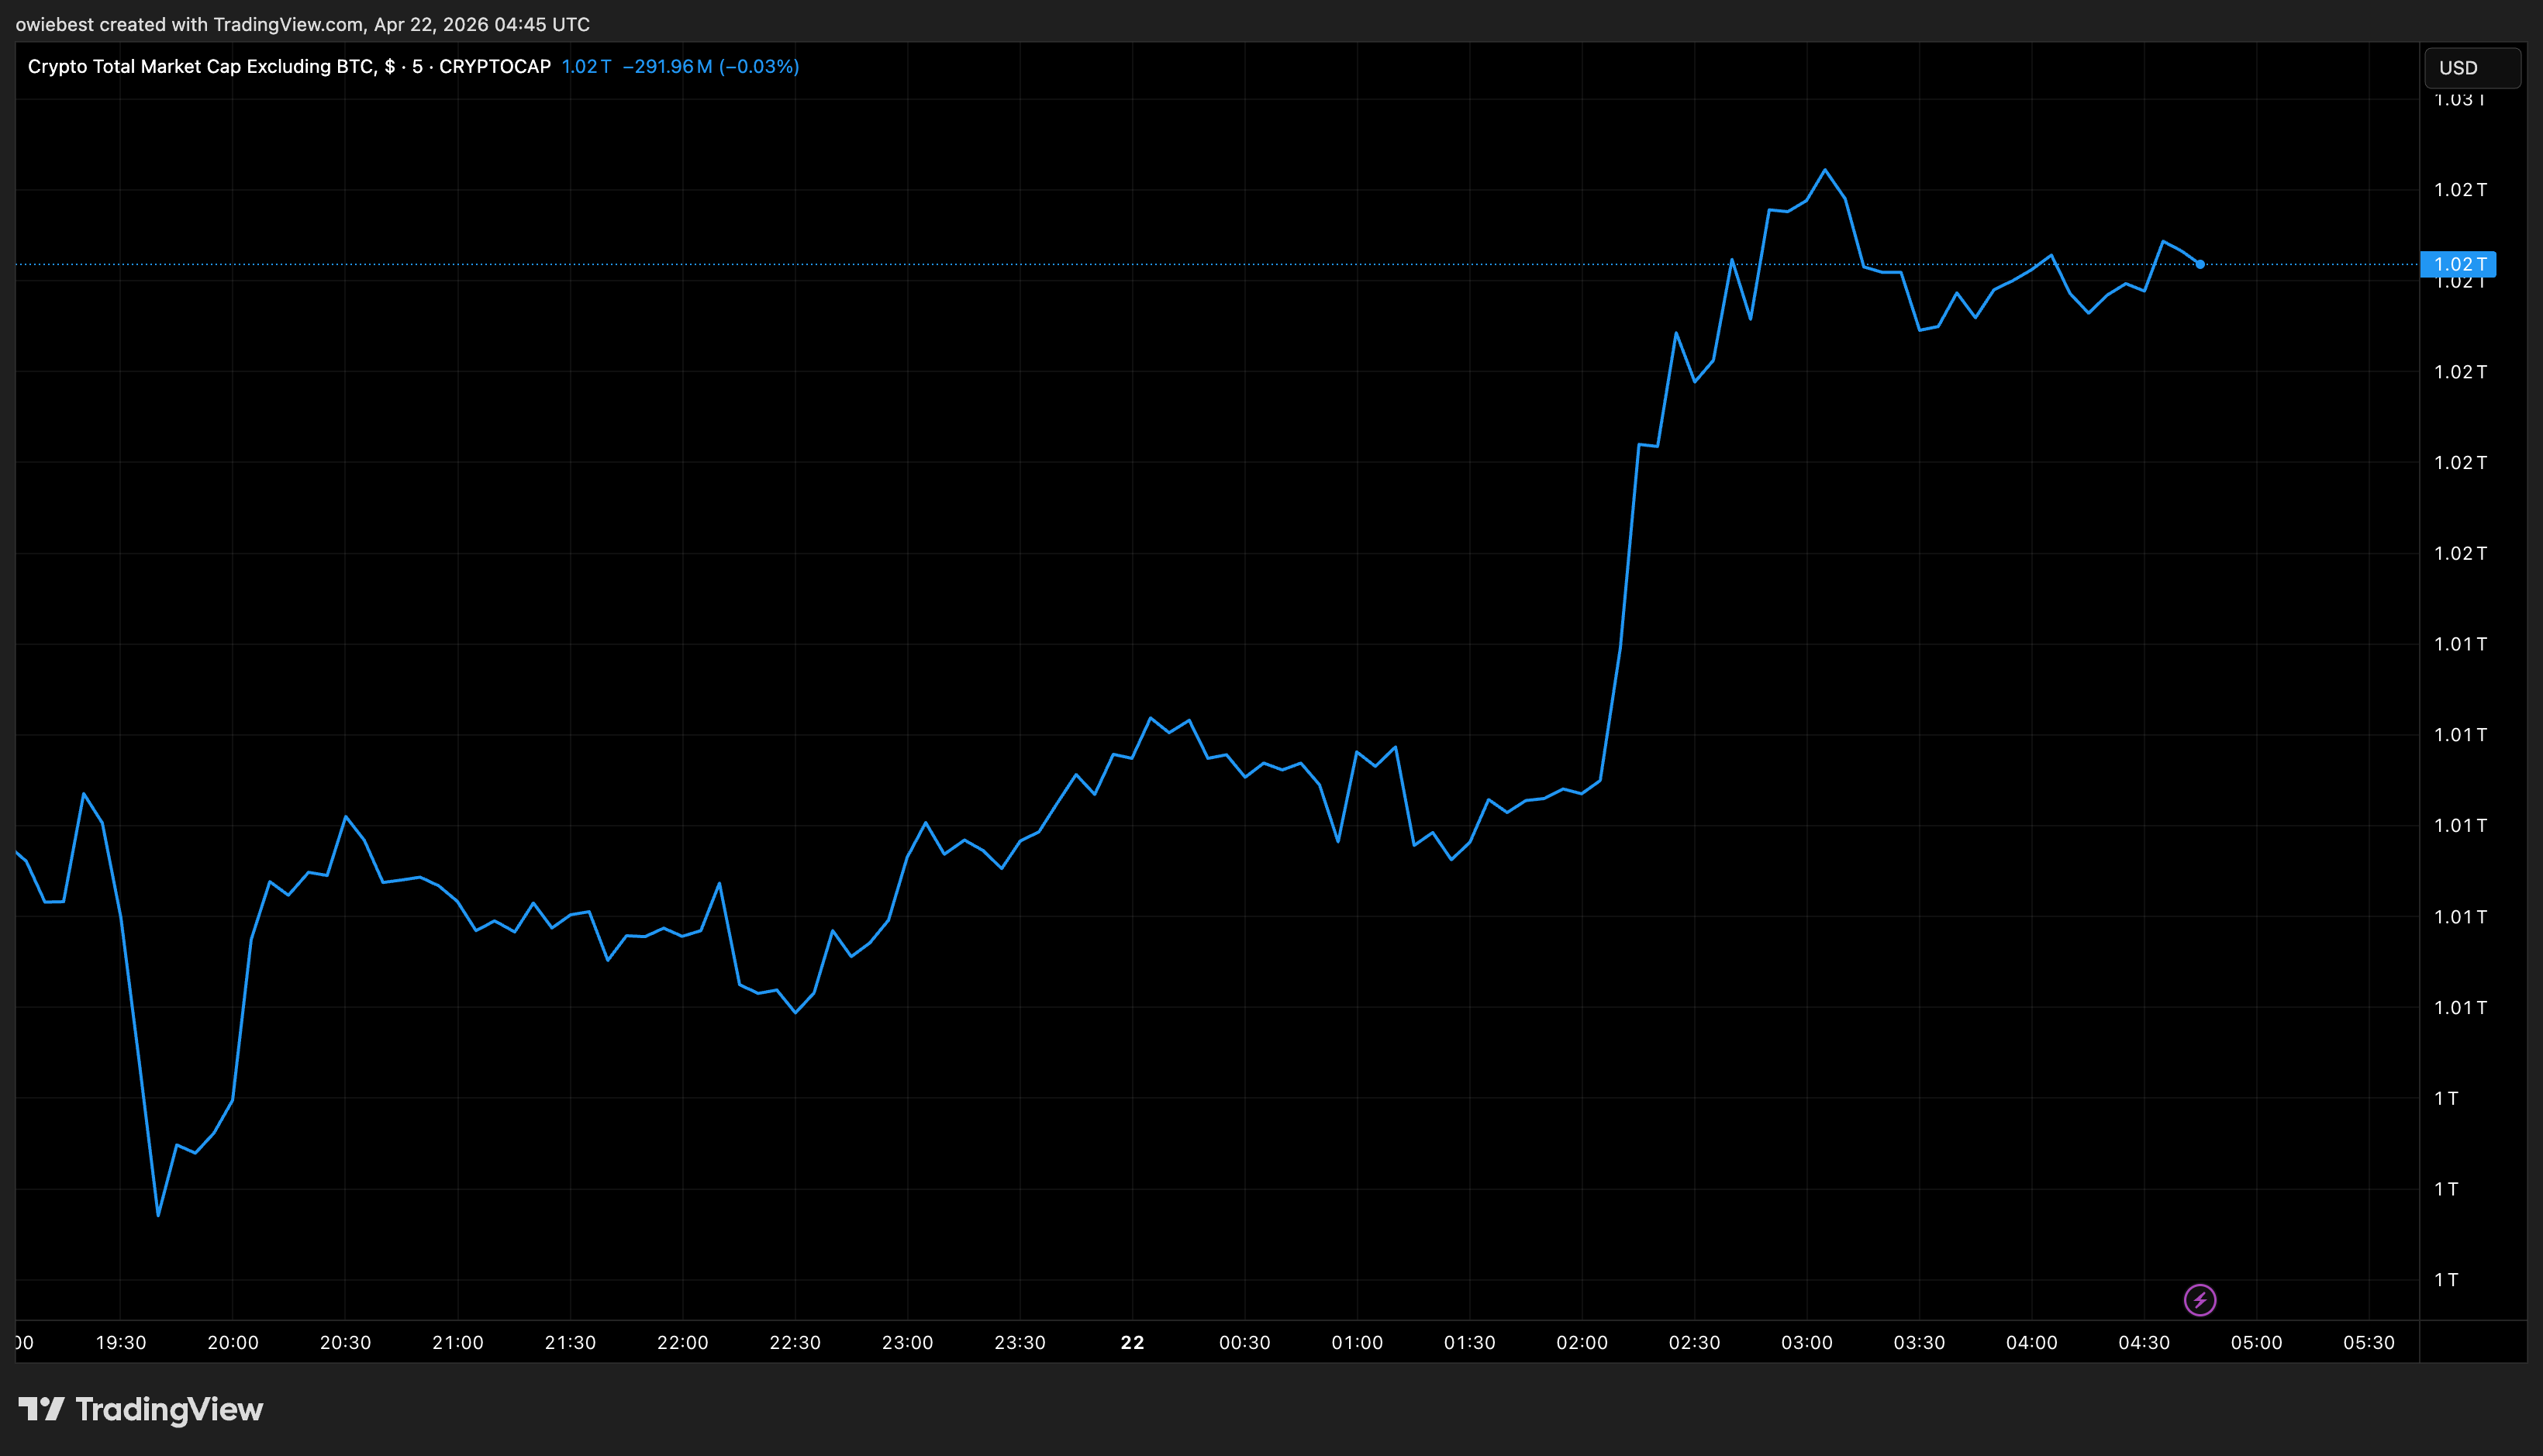Click the purple lightning bolt icon on the chart

2202,1301
